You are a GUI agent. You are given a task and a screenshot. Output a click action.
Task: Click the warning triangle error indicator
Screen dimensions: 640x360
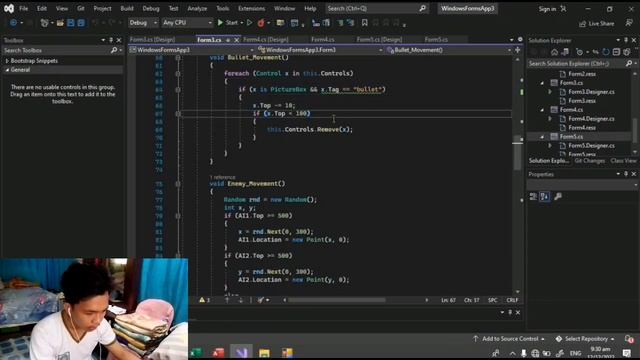click(x=202, y=300)
